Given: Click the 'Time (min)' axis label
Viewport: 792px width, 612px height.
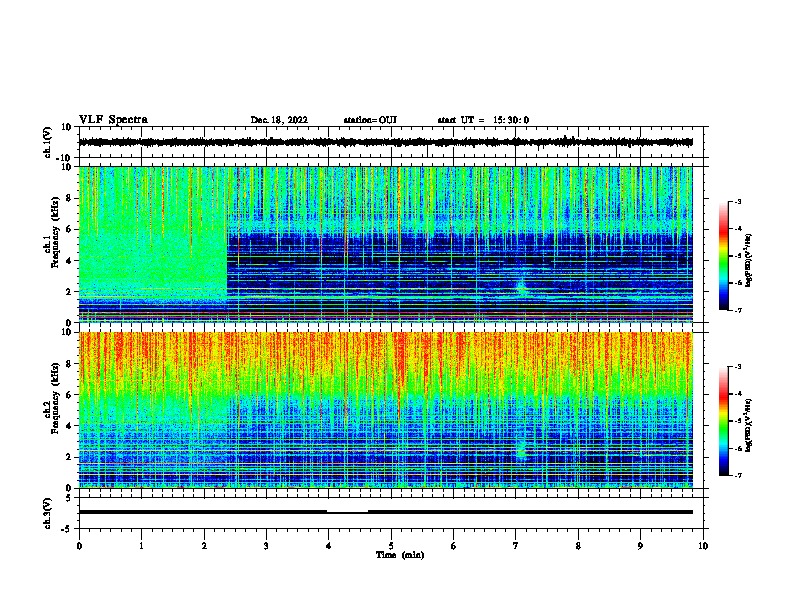Looking at the screenshot, I should point(400,555).
